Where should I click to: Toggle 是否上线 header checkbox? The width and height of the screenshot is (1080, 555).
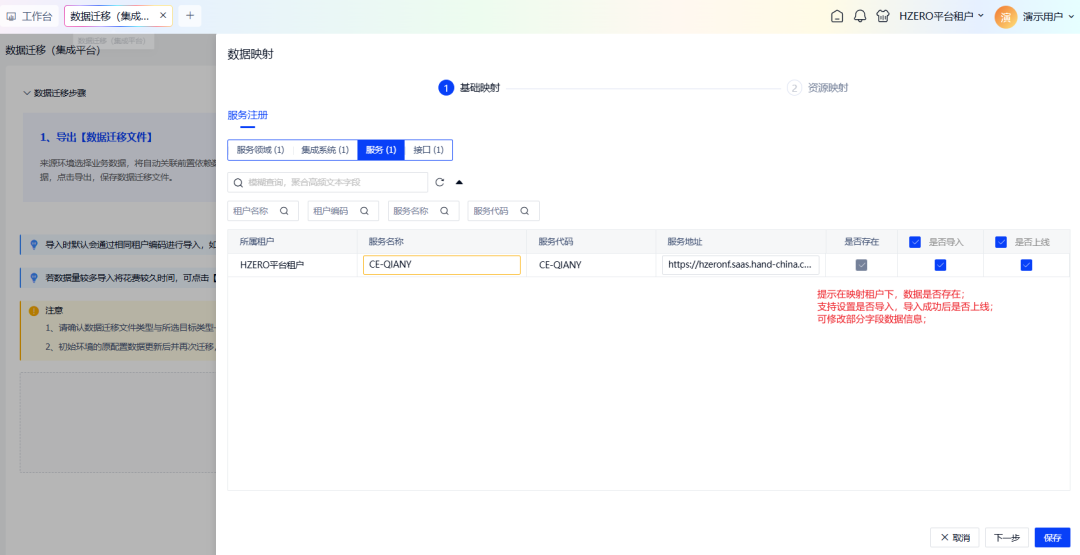(x=1001, y=242)
